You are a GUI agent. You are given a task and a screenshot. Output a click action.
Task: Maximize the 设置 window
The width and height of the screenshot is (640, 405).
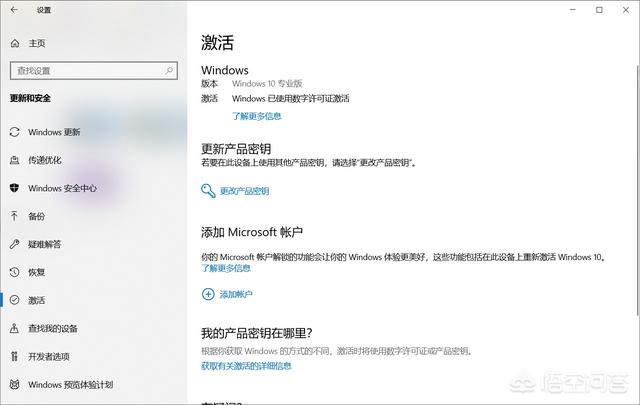point(599,10)
